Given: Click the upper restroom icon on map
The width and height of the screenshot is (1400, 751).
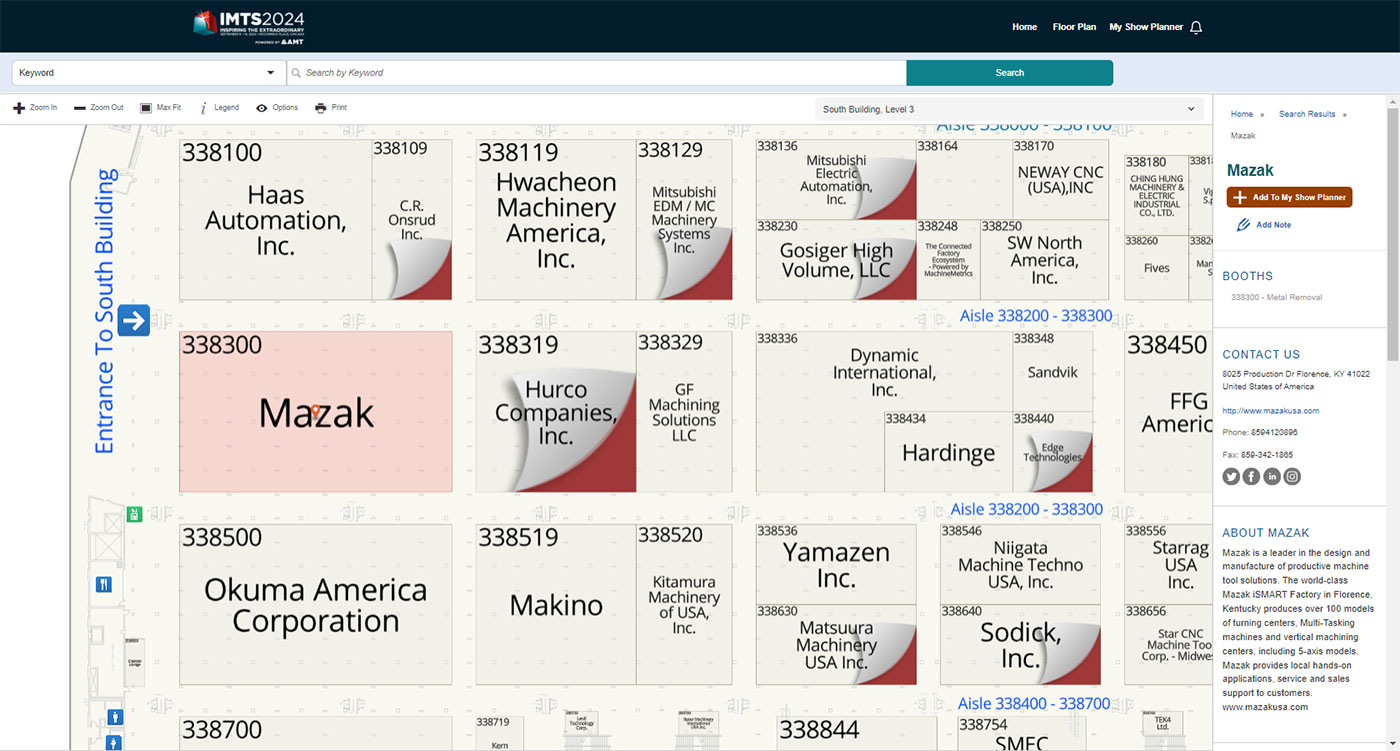Looking at the screenshot, I should pyautogui.click(x=116, y=717).
